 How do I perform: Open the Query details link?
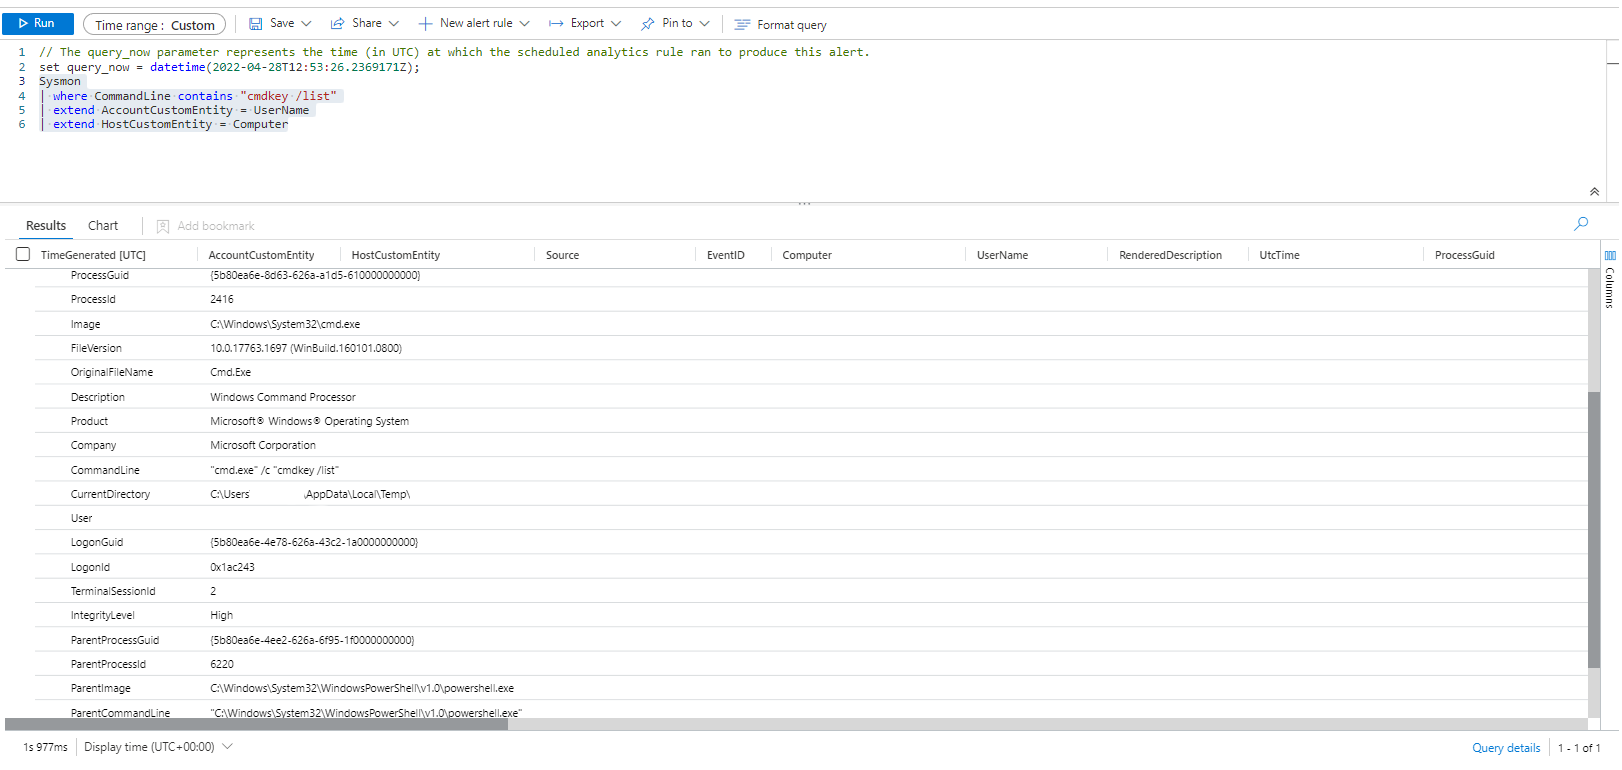coord(1506,748)
